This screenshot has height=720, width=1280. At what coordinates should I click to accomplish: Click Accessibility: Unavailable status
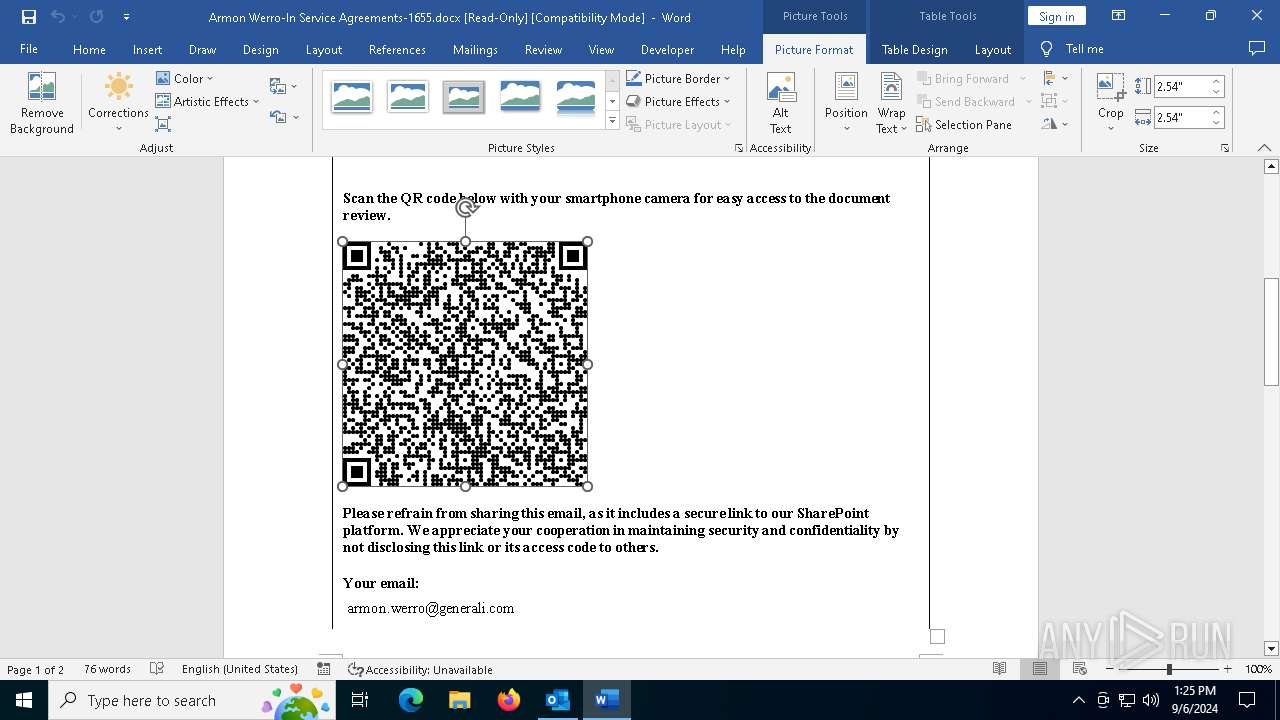tap(420, 669)
